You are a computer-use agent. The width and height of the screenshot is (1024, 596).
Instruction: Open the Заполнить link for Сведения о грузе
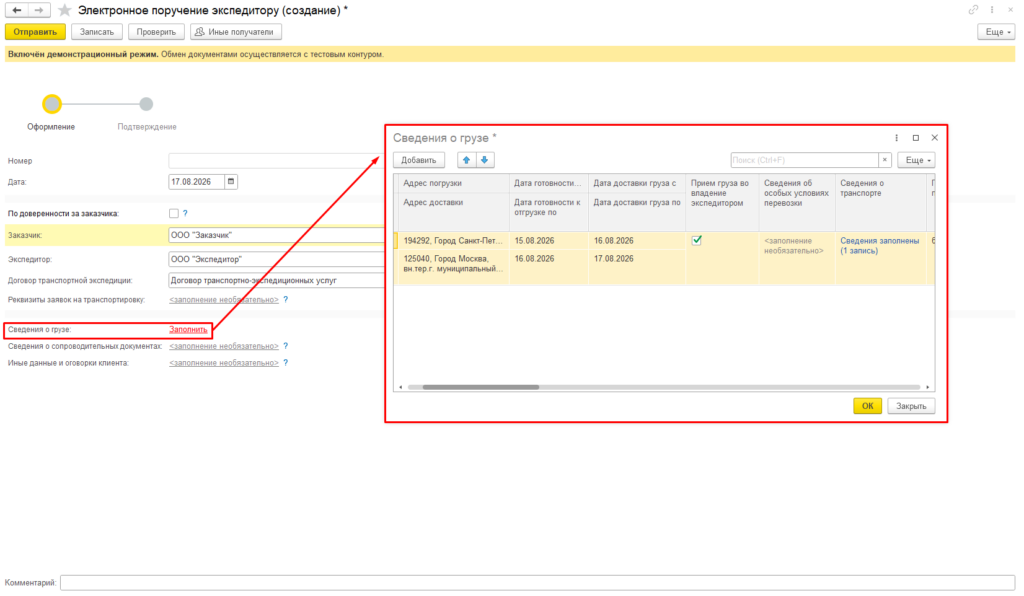(x=188, y=330)
